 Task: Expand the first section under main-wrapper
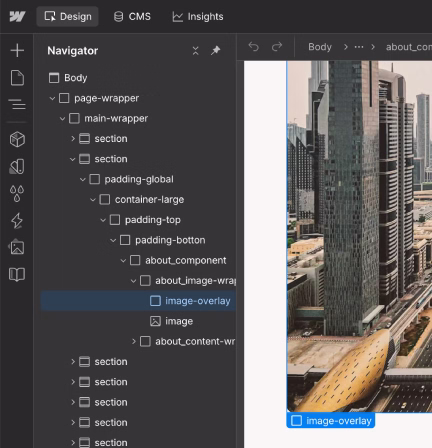[x=73, y=139]
